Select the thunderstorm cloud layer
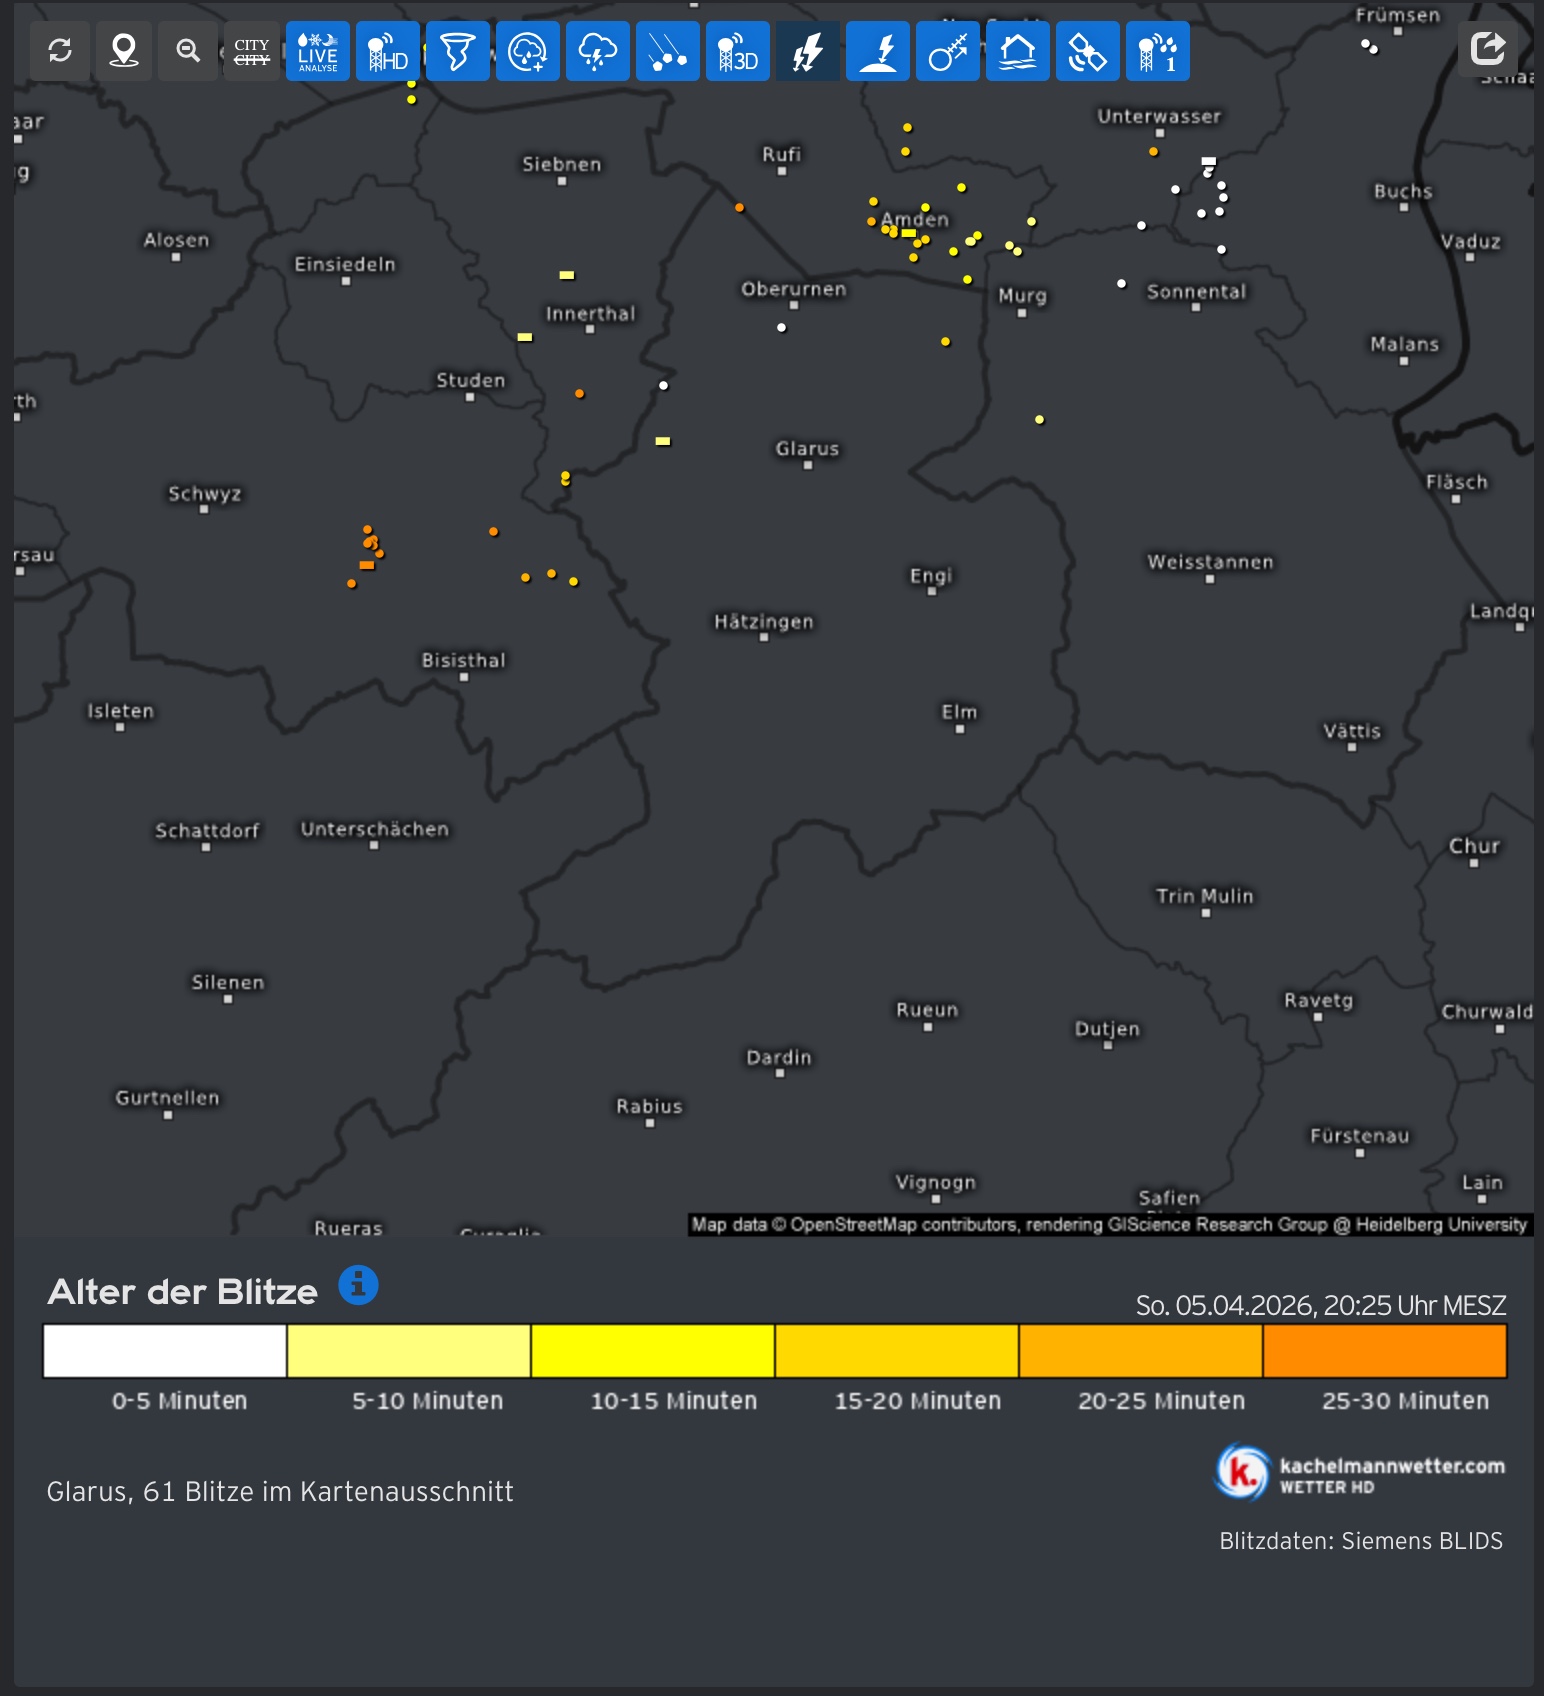Viewport: 1544px width, 1696px height. 598,51
